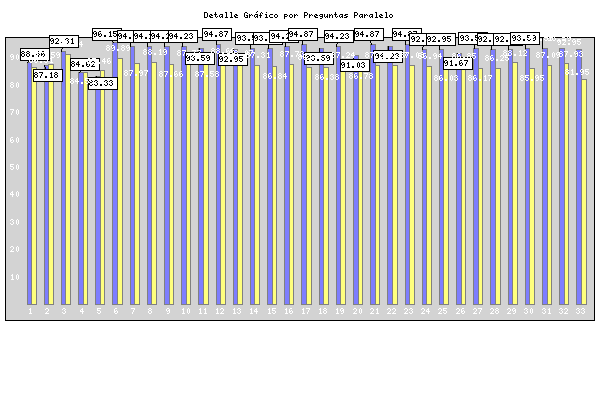Click y-axis tick label 80
This screenshot has height=400, width=600.
coord(15,85)
